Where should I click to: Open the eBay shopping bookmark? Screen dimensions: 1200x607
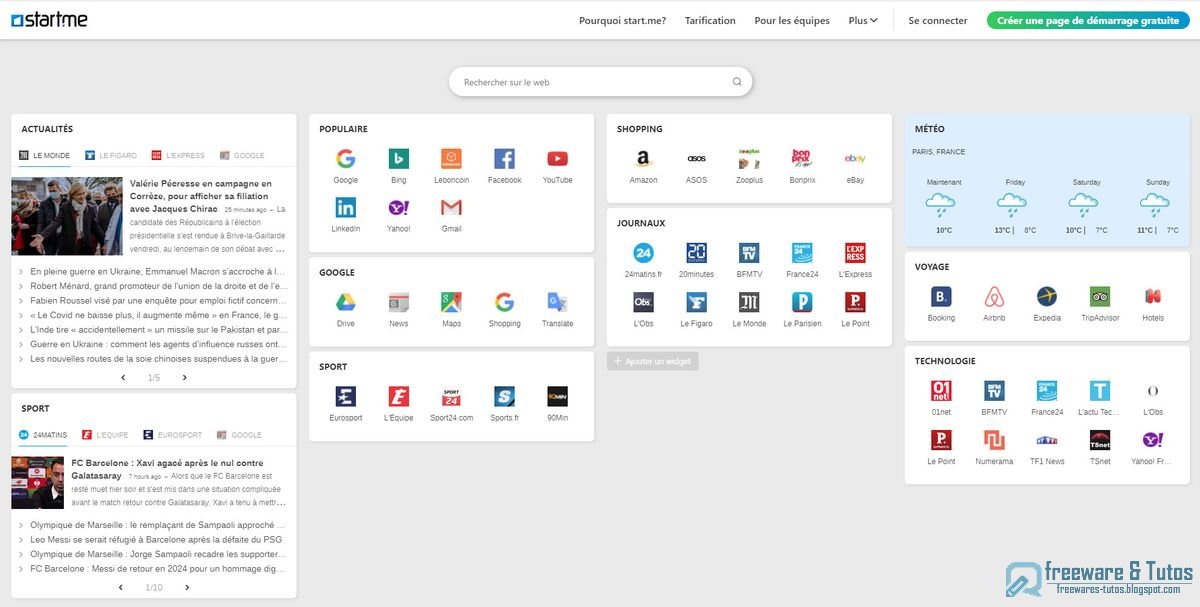tap(855, 159)
